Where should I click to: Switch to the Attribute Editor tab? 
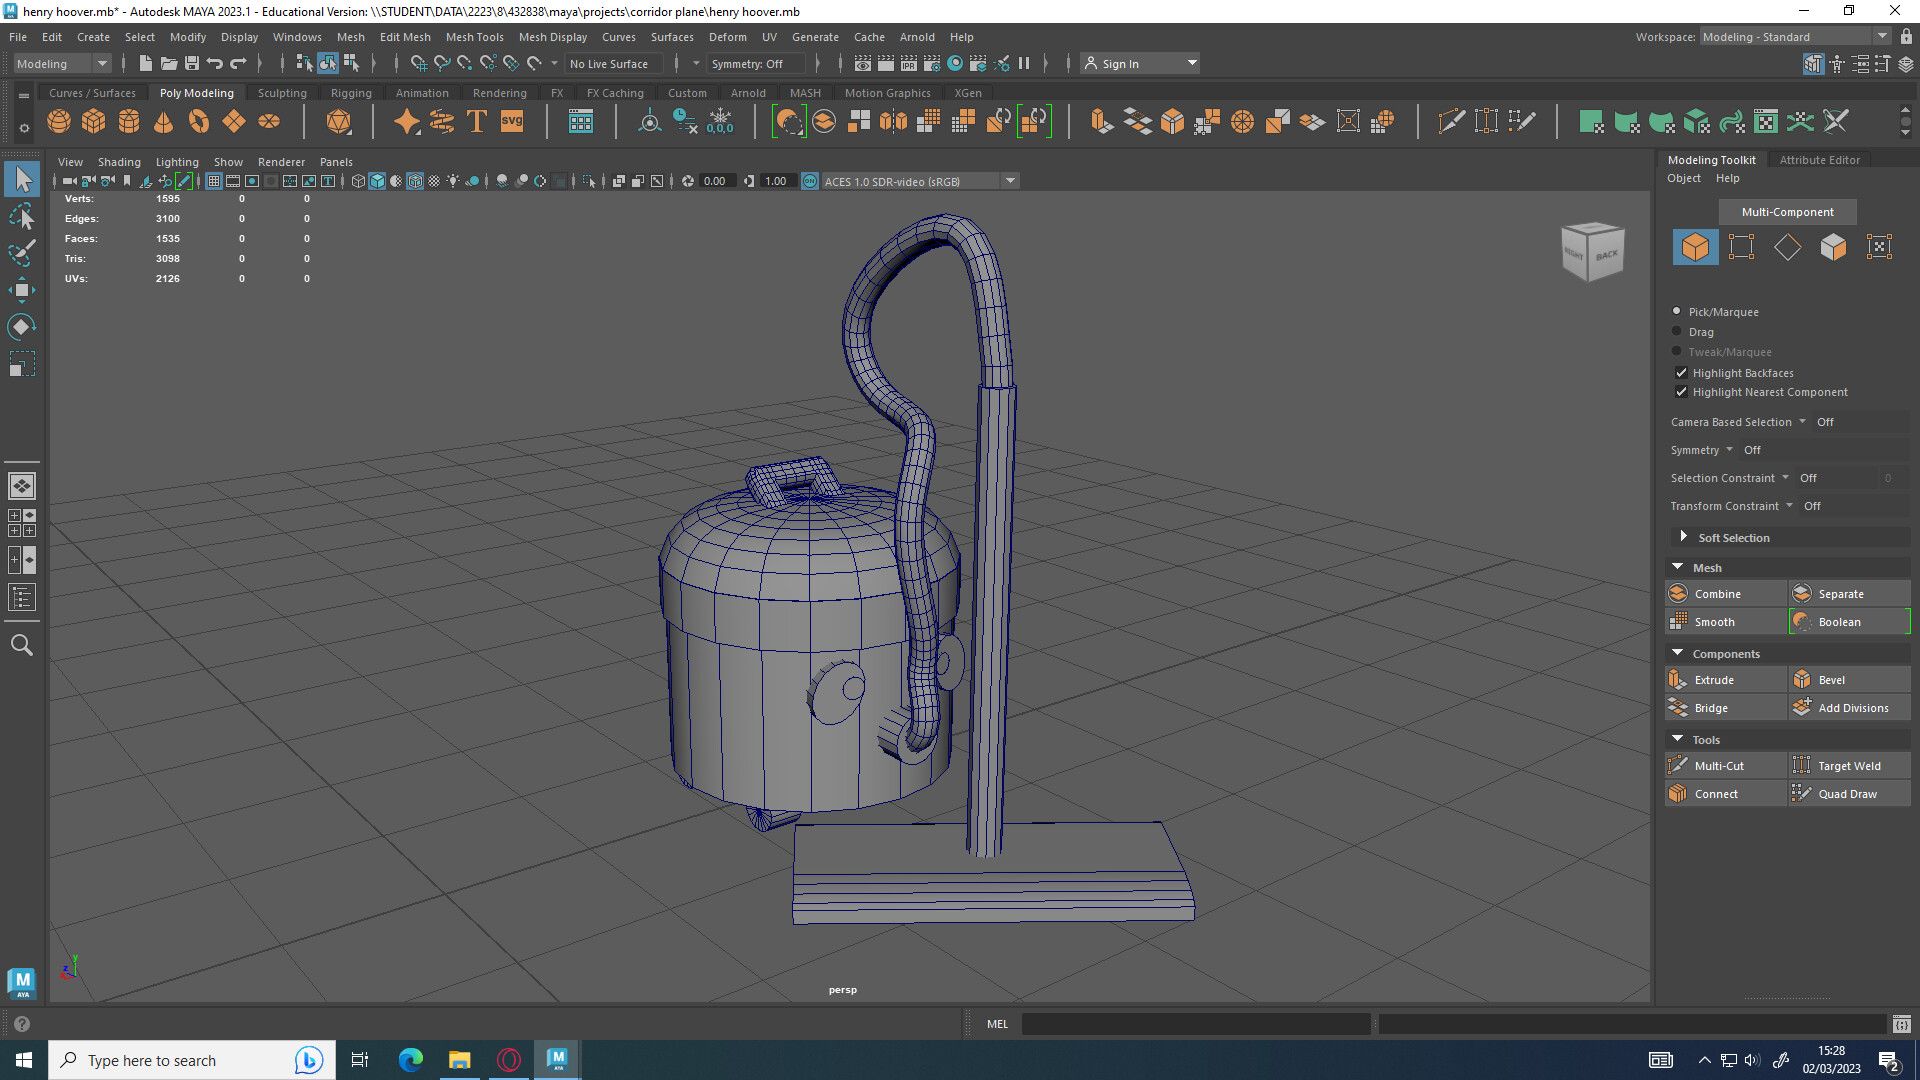1819,159
